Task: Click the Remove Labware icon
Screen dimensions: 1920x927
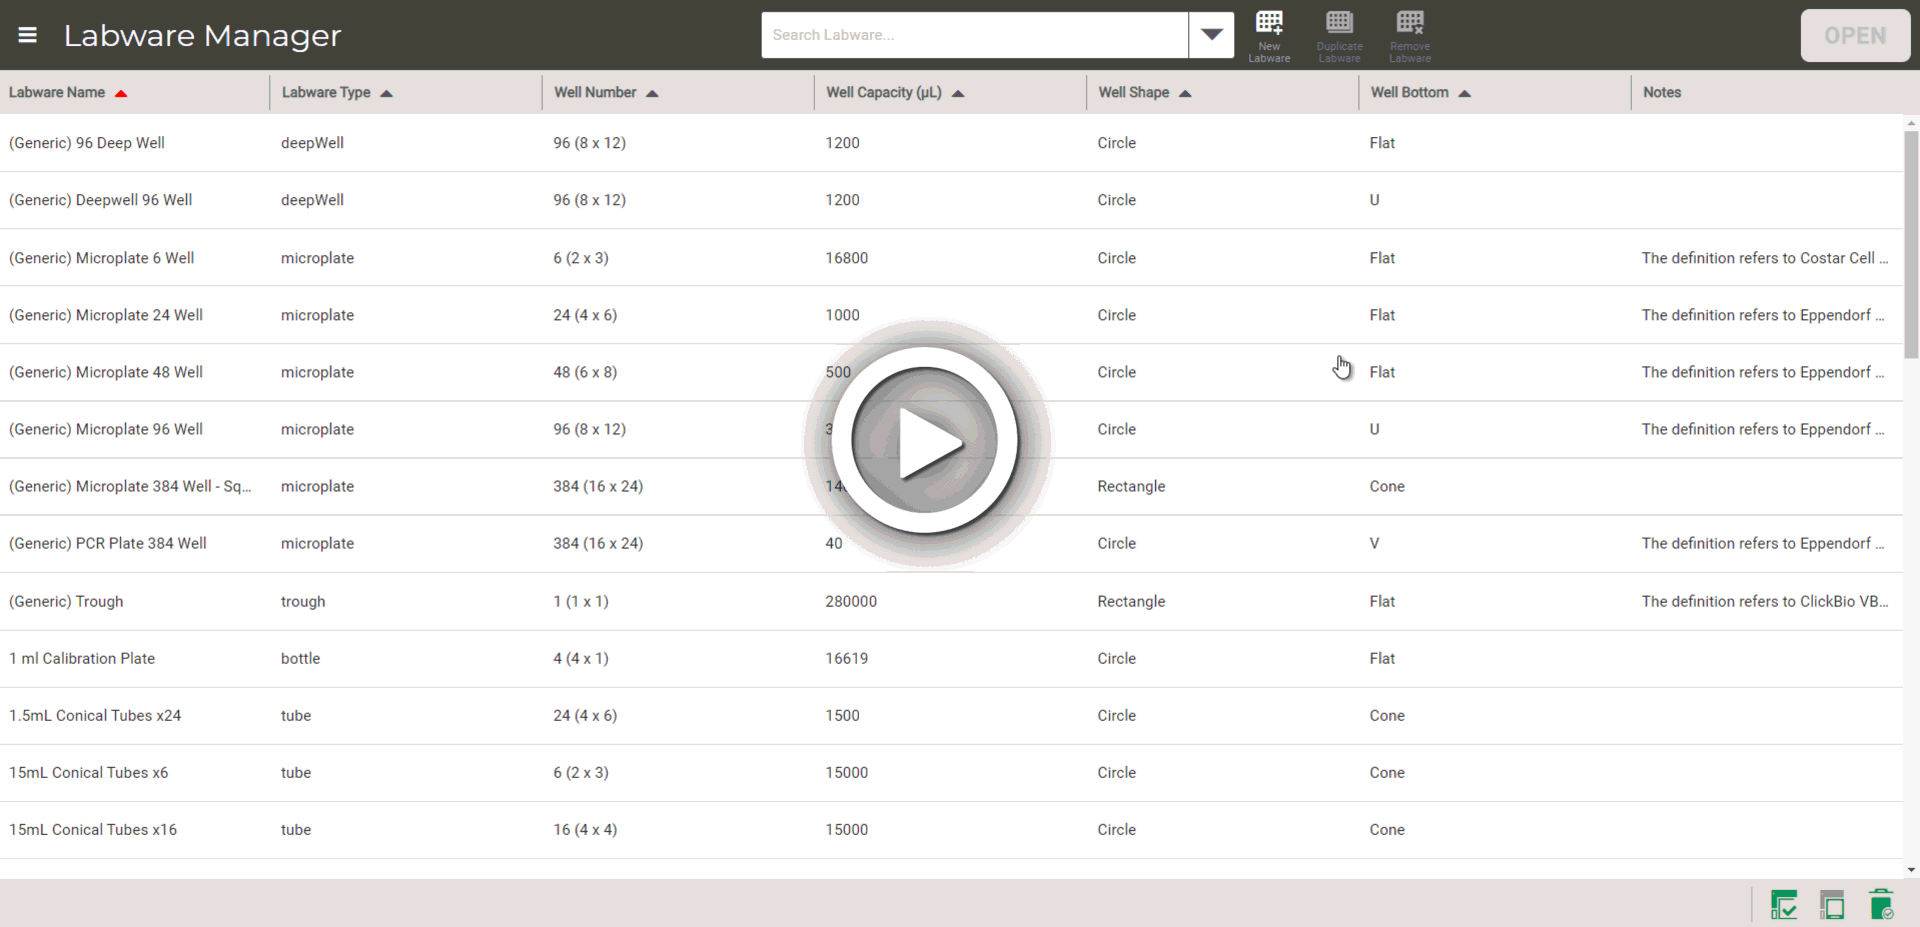Action: pyautogui.click(x=1410, y=35)
